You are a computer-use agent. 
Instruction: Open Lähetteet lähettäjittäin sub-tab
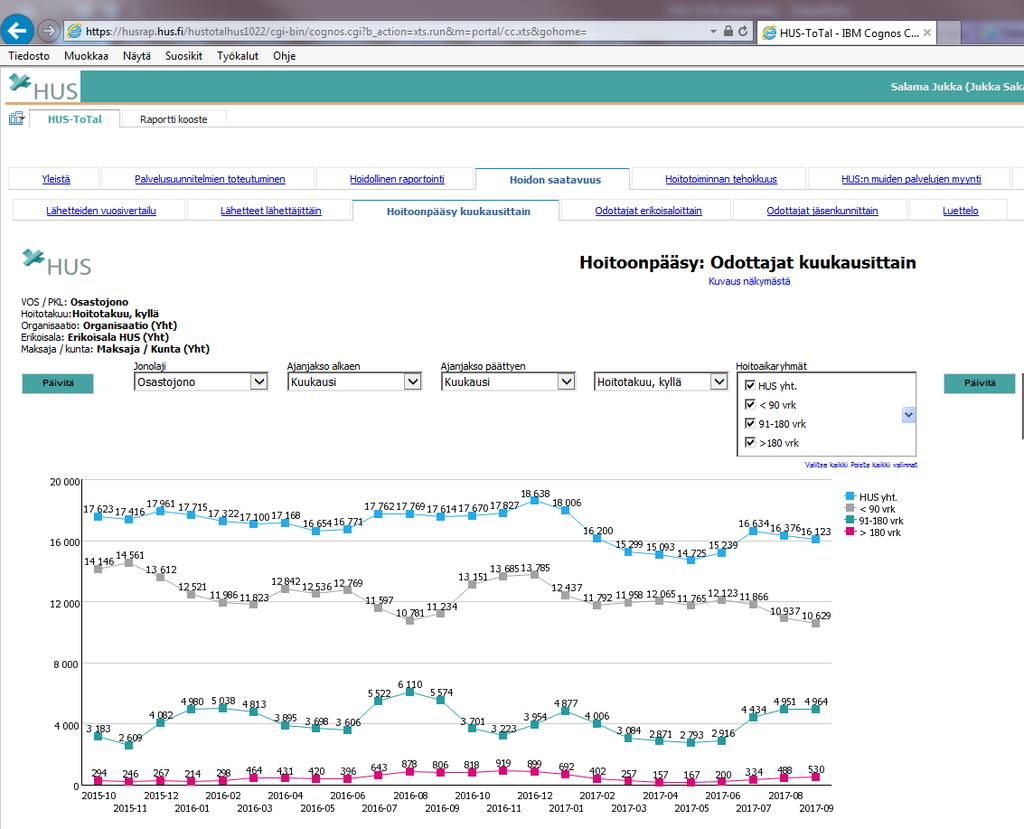click(270, 210)
